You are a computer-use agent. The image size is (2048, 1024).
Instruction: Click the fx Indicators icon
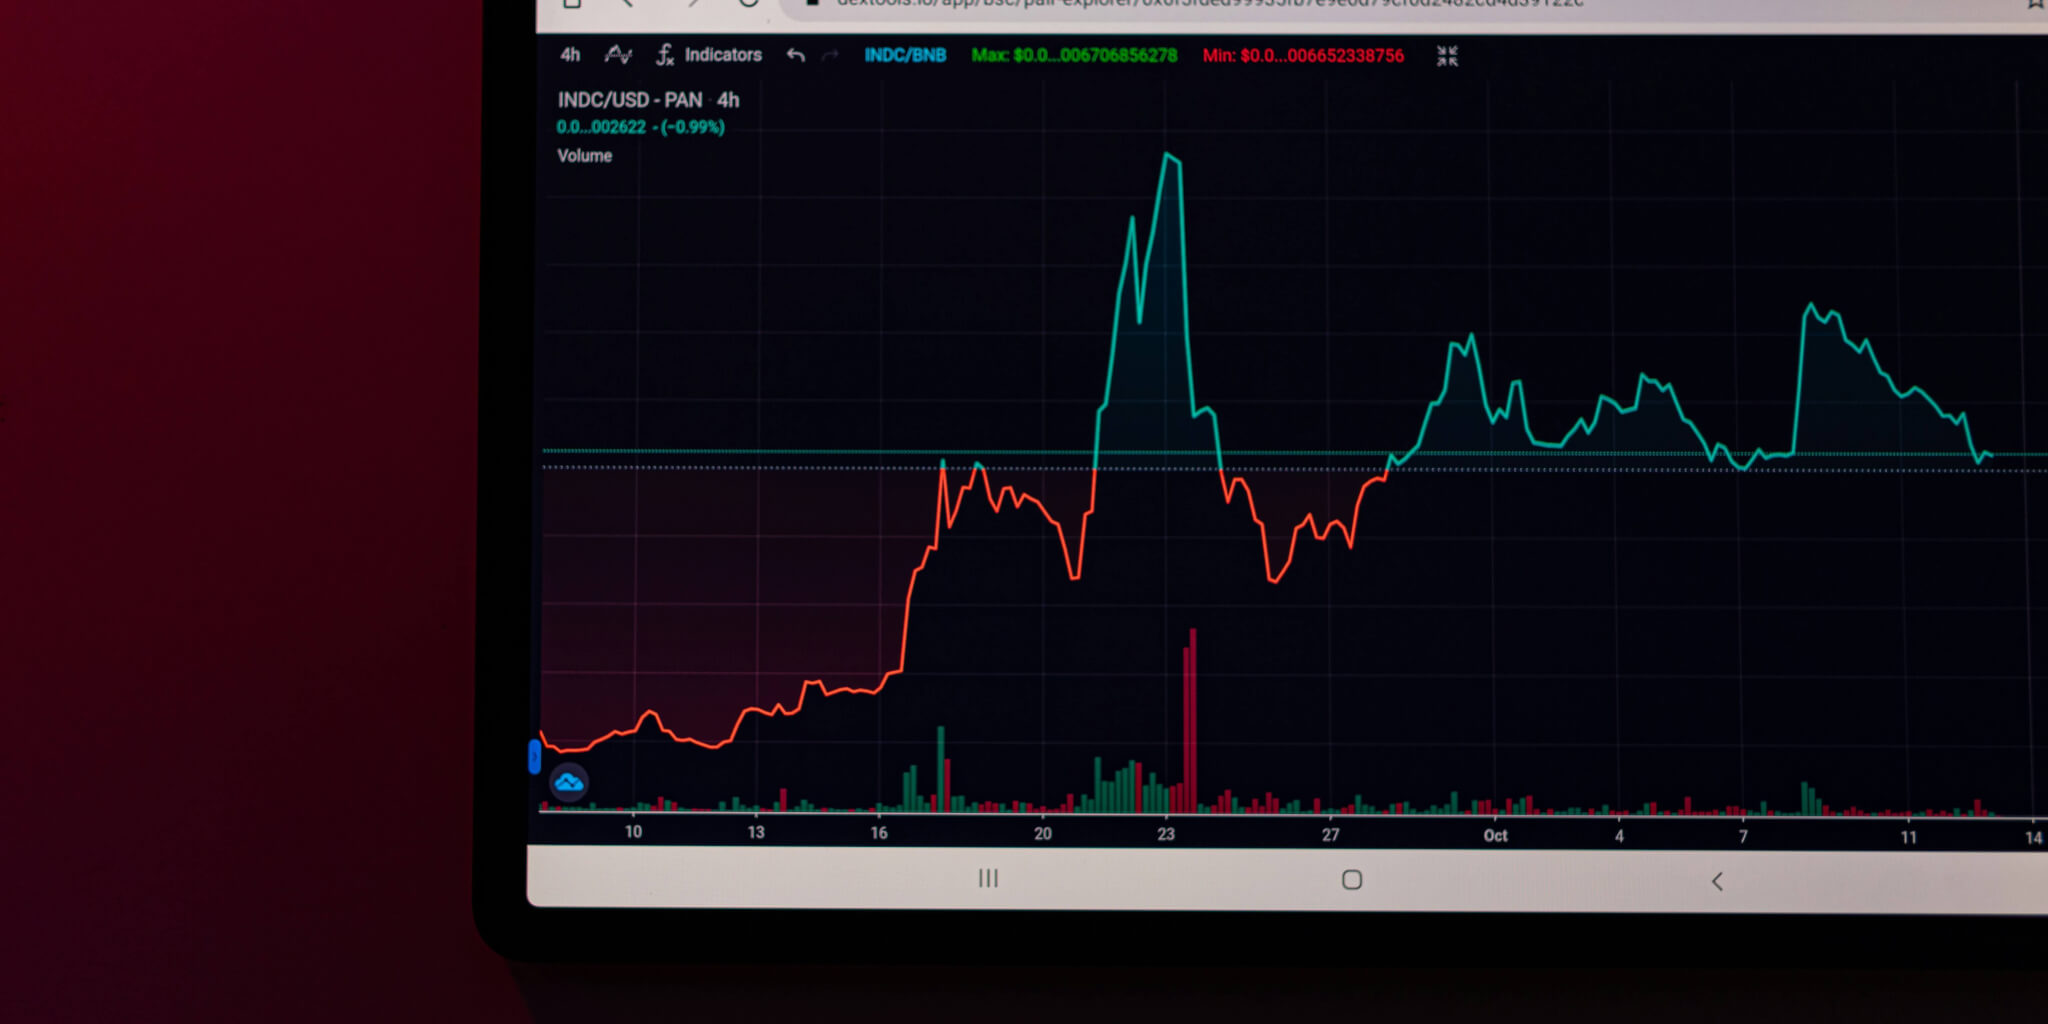[665, 55]
